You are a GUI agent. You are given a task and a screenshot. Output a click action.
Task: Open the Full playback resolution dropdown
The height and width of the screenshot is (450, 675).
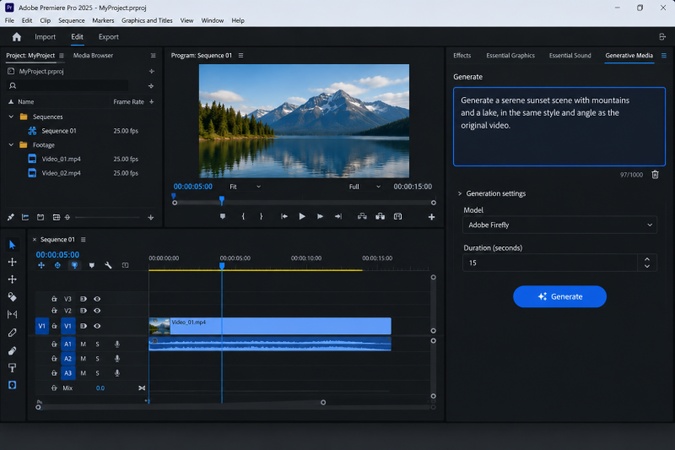pos(364,186)
